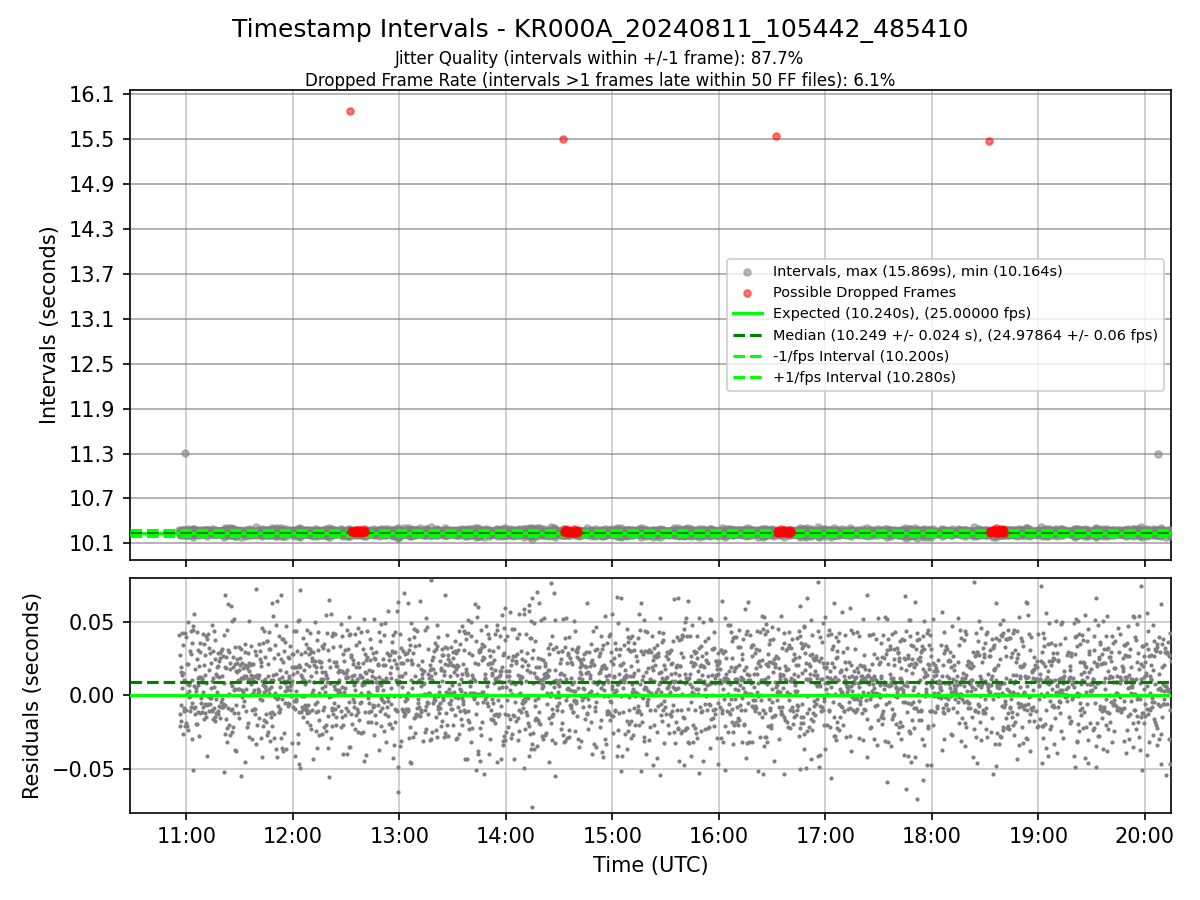The width and height of the screenshot is (1200, 900).
Task: Click the '20:00' x-axis tick label
Action: tap(1145, 835)
